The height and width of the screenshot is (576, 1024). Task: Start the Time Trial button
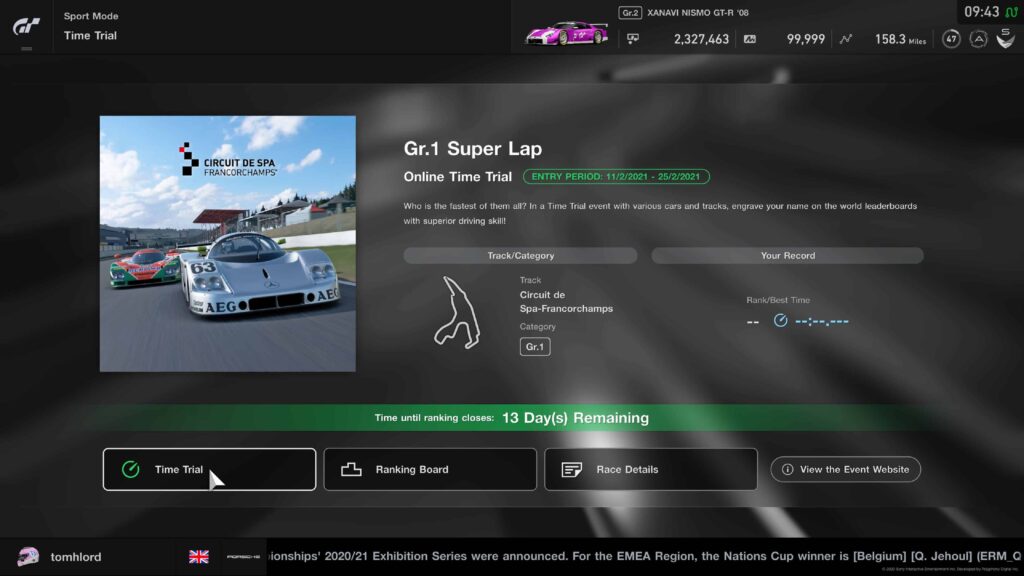pos(209,469)
